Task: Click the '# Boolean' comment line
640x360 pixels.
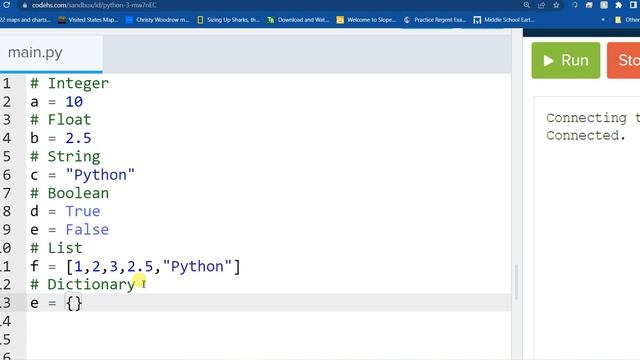Action: (x=69, y=193)
